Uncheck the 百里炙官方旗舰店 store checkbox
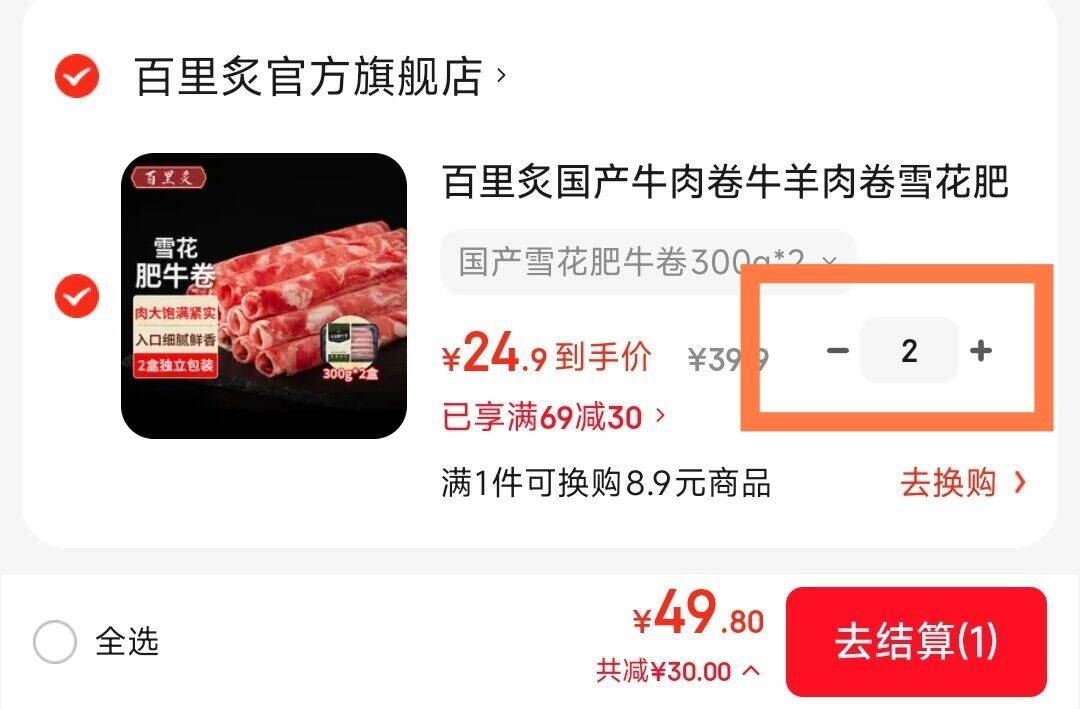 click(76, 76)
